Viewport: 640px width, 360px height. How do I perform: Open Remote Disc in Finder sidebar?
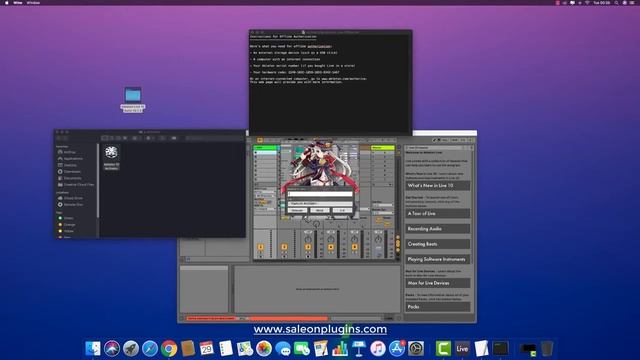73,204
